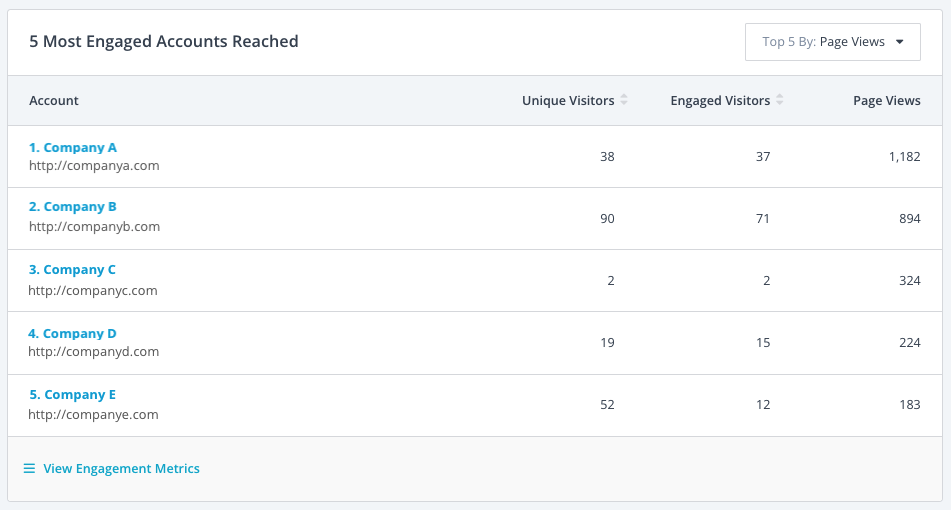Screen dimensions: 951x510
Task: Open the Top 5 By Page Views dropdown
Action: (x=831, y=42)
